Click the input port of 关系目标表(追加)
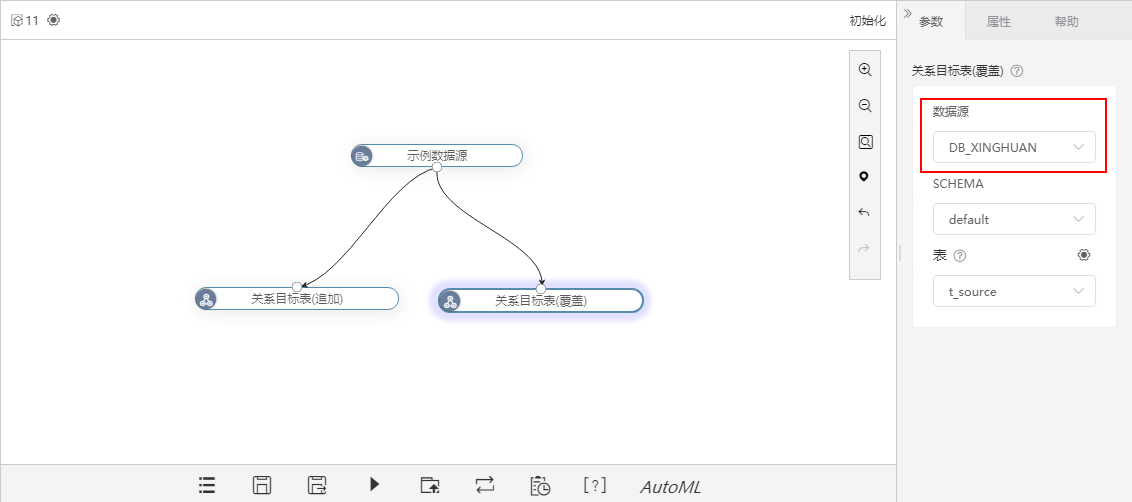This screenshot has height=502, width=1132. 297,287
